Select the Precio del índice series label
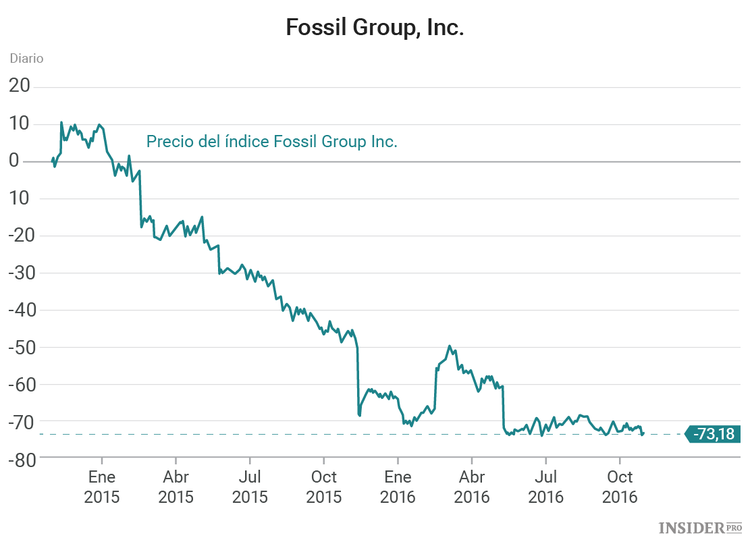 click(x=272, y=141)
